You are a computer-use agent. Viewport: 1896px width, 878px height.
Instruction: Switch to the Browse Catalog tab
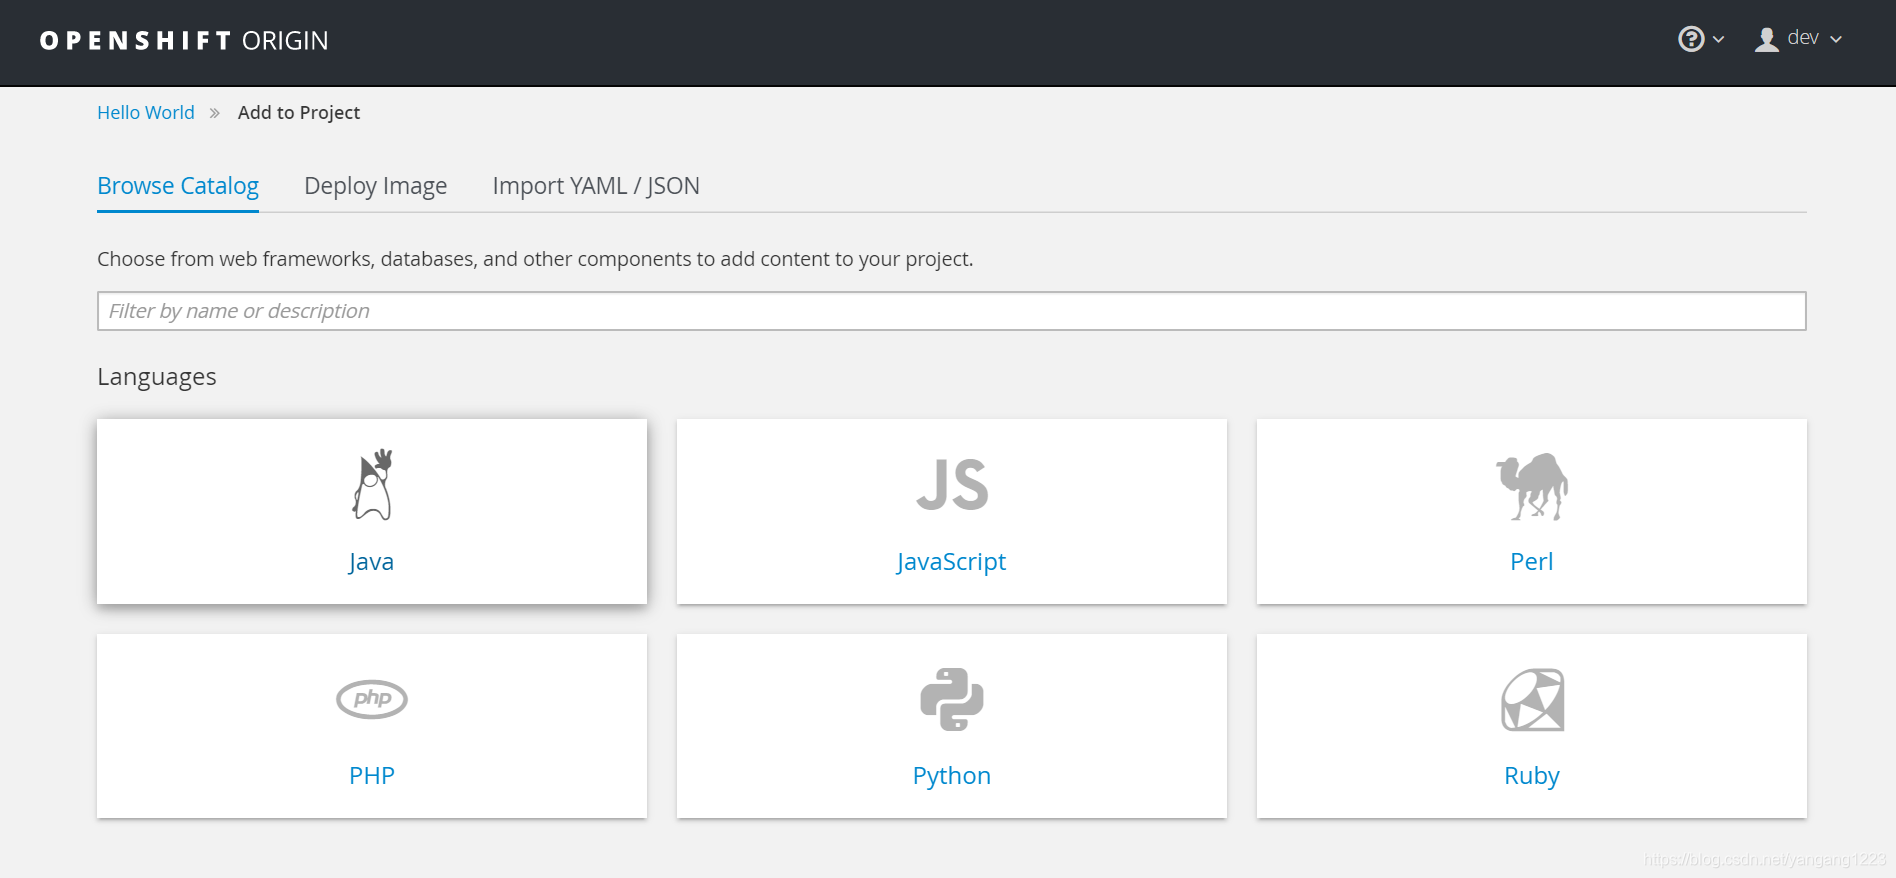178,186
